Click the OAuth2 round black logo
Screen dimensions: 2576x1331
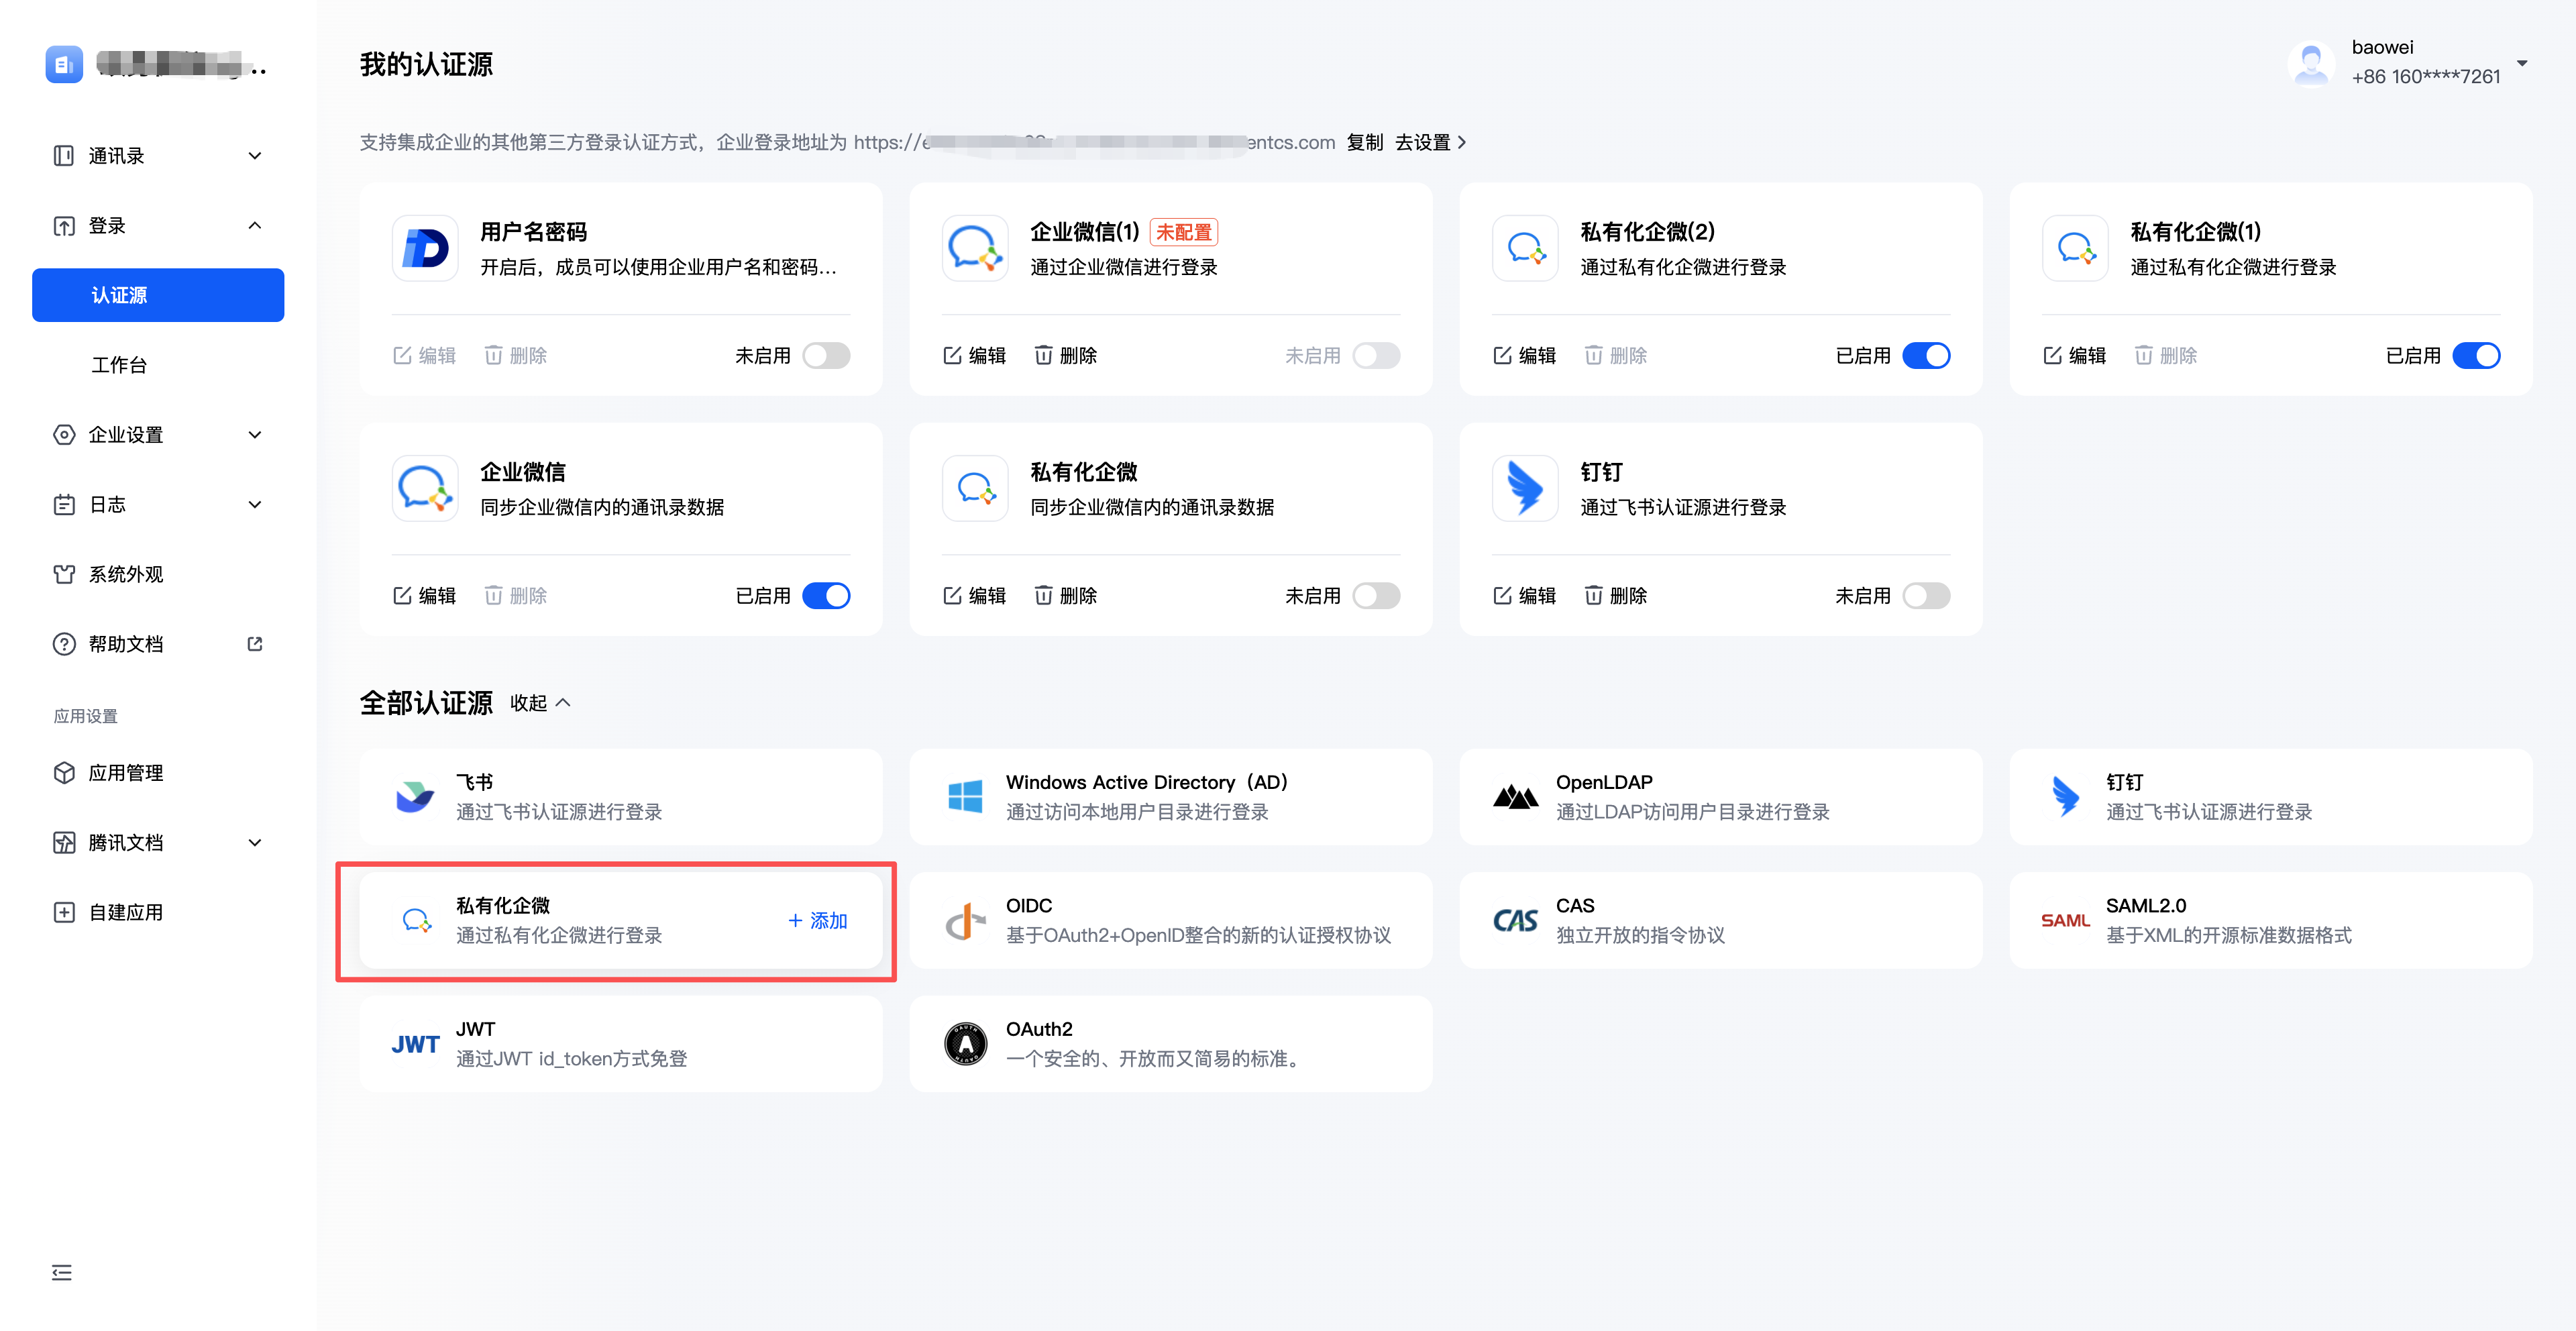pos(965,1044)
